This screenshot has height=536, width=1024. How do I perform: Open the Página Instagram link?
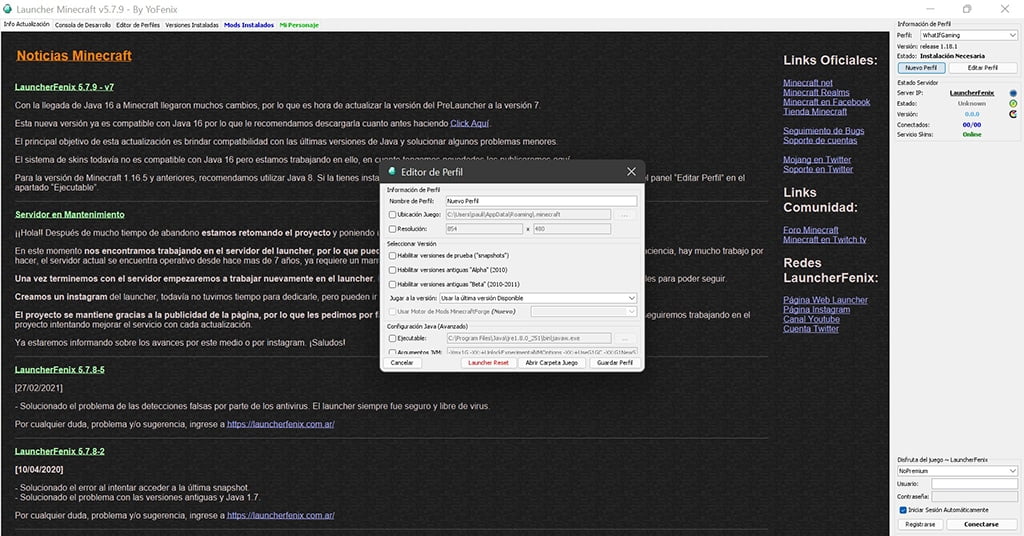[x=816, y=309]
